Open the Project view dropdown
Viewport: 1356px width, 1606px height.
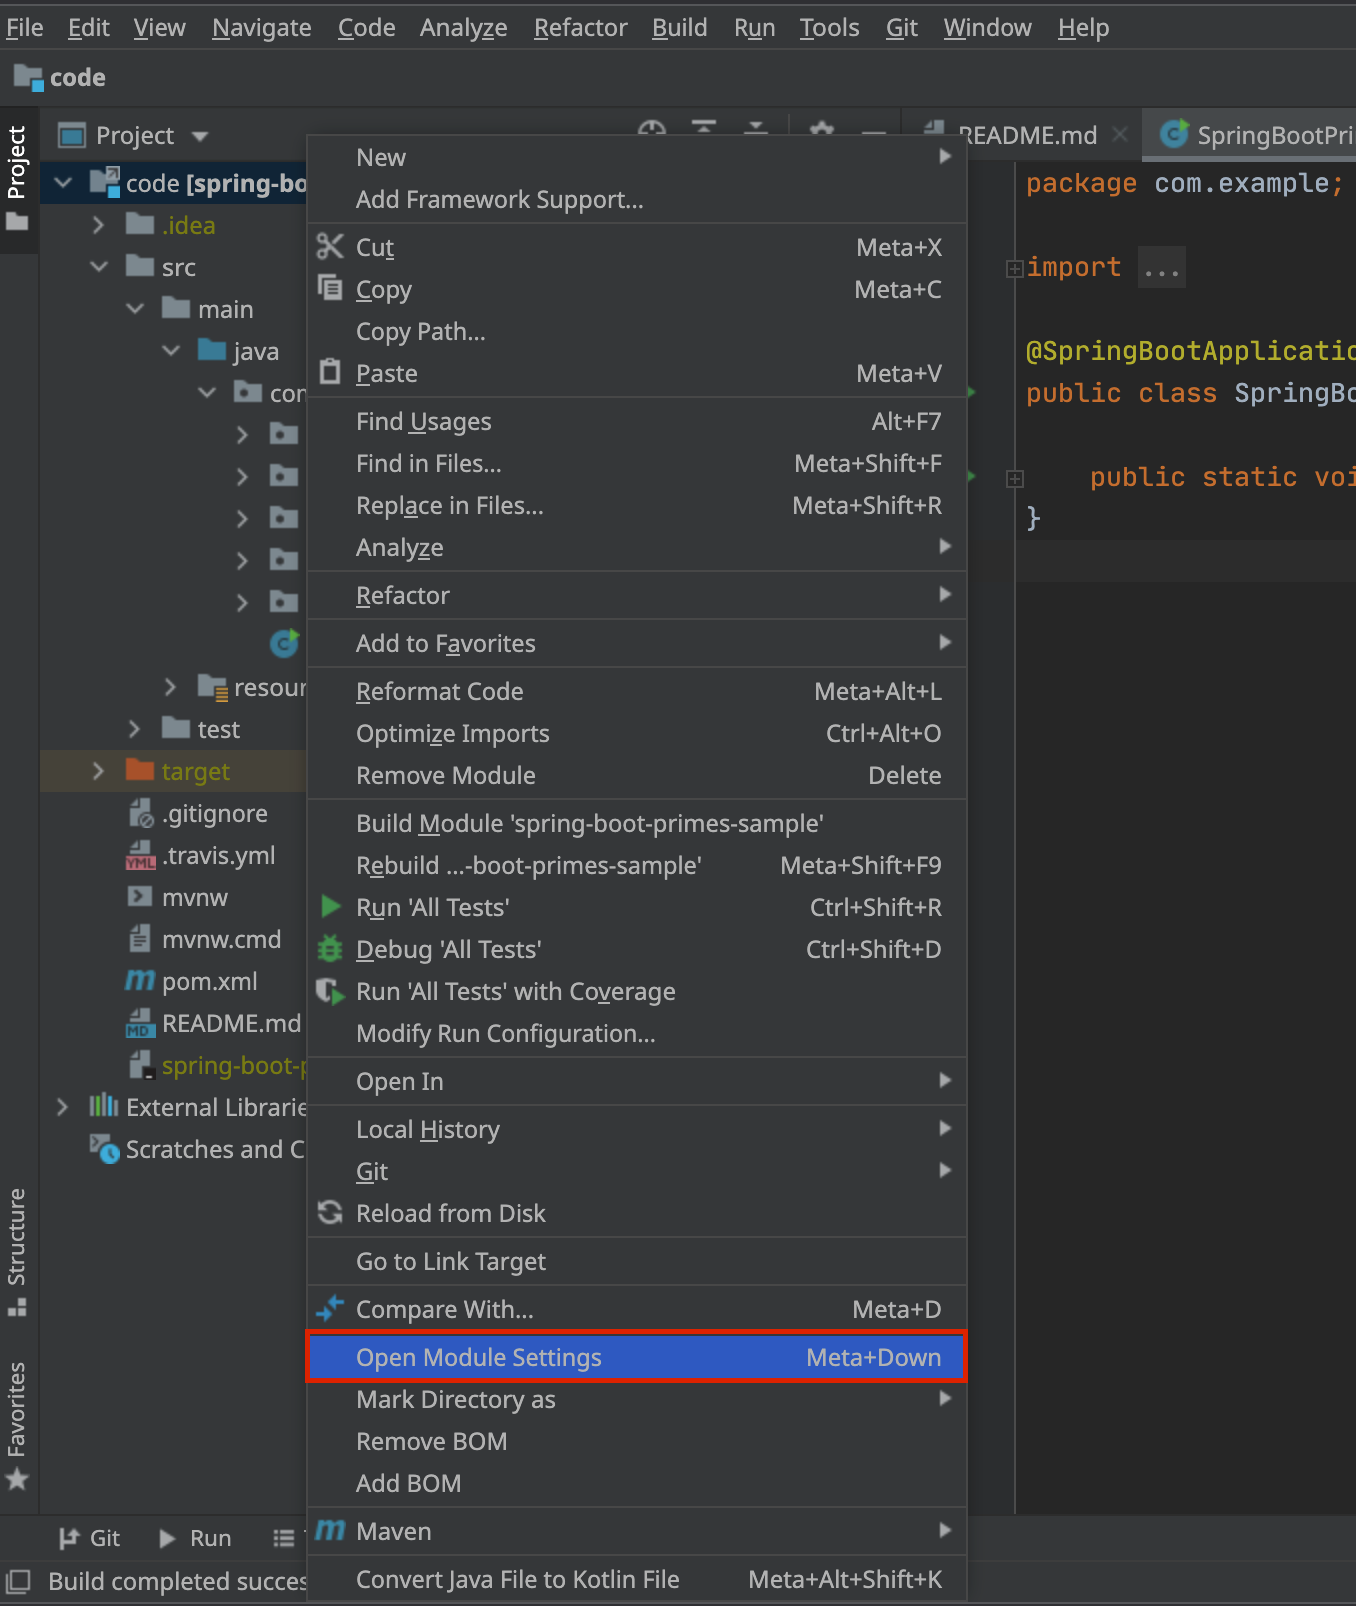click(x=200, y=135)
